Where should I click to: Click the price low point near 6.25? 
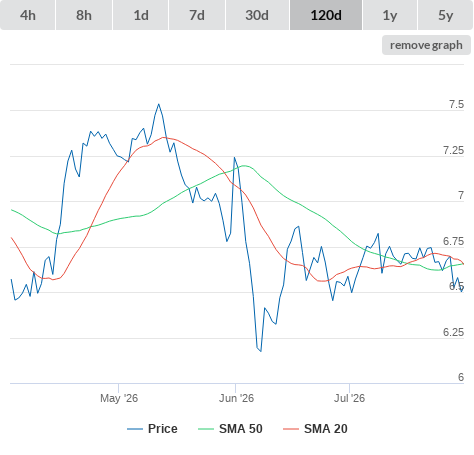click(261, 351)
